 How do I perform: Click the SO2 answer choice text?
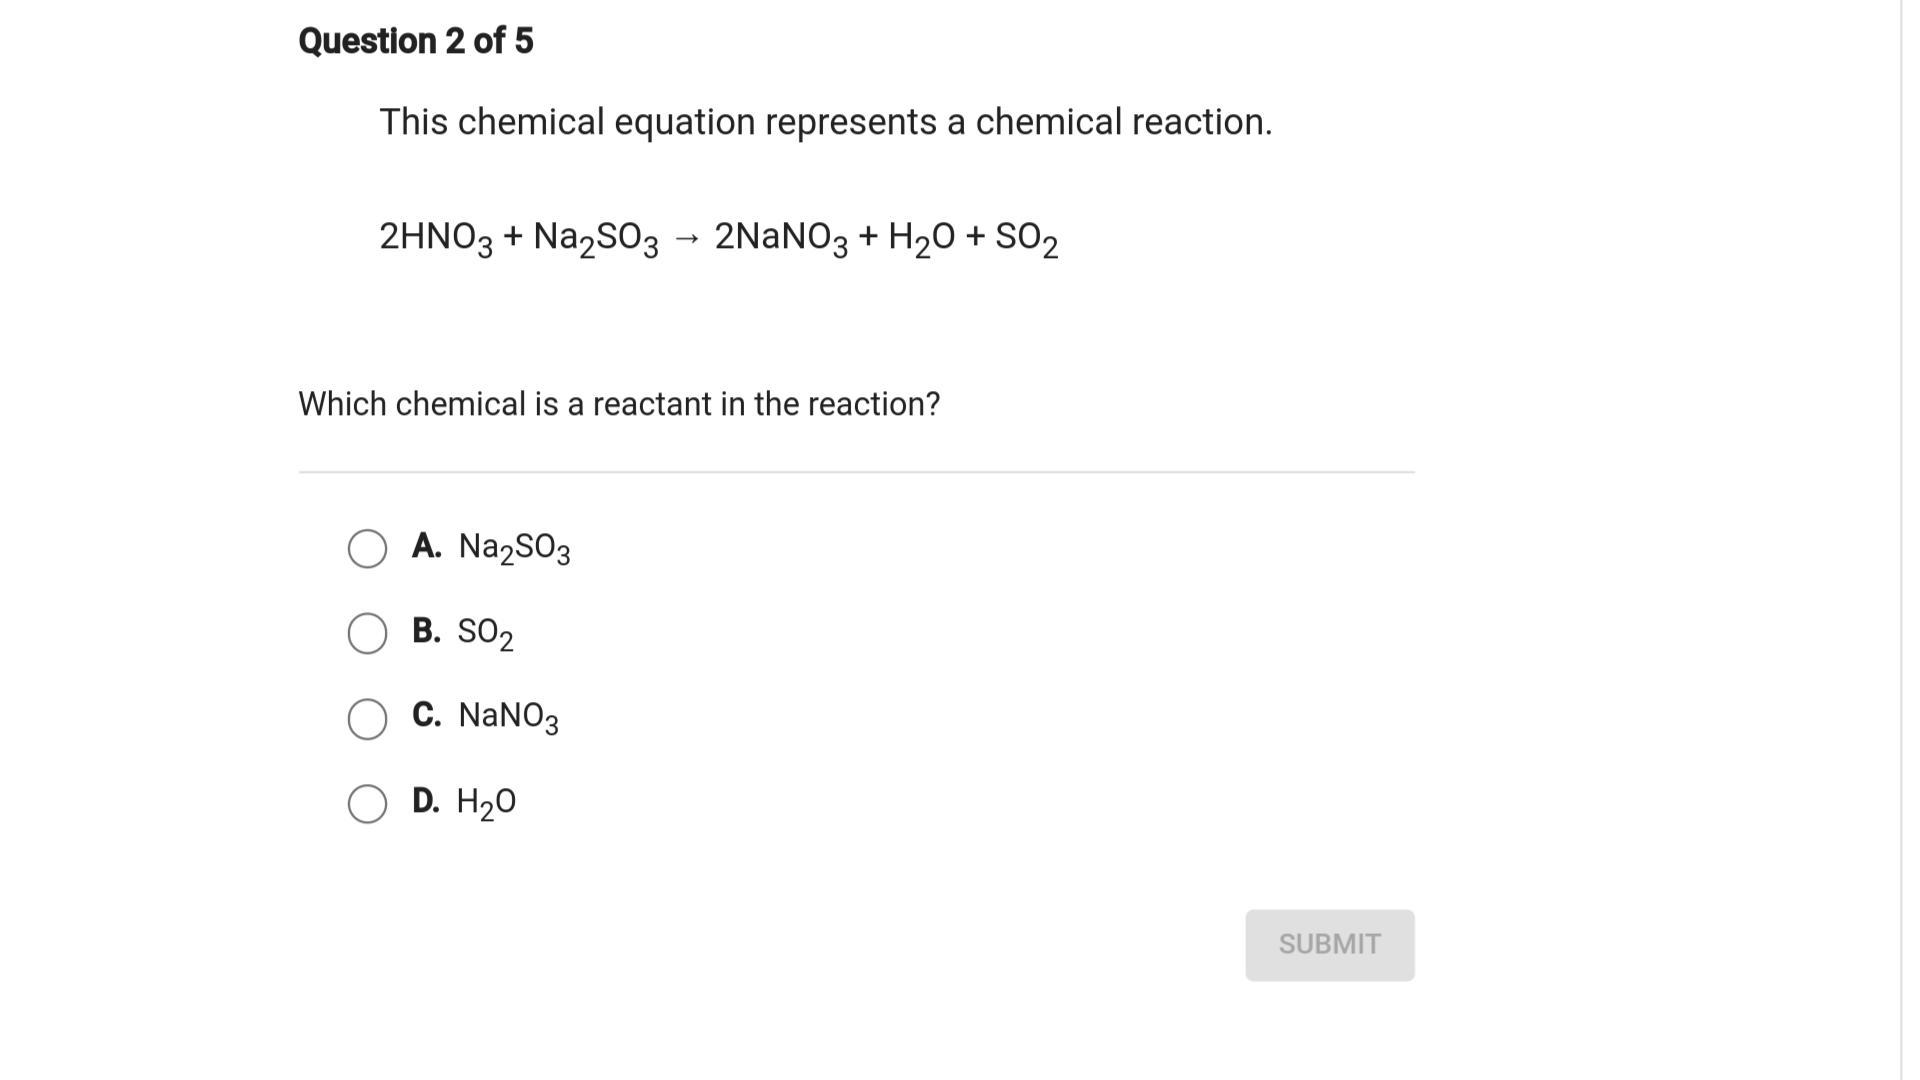click(x=485, y=633)
